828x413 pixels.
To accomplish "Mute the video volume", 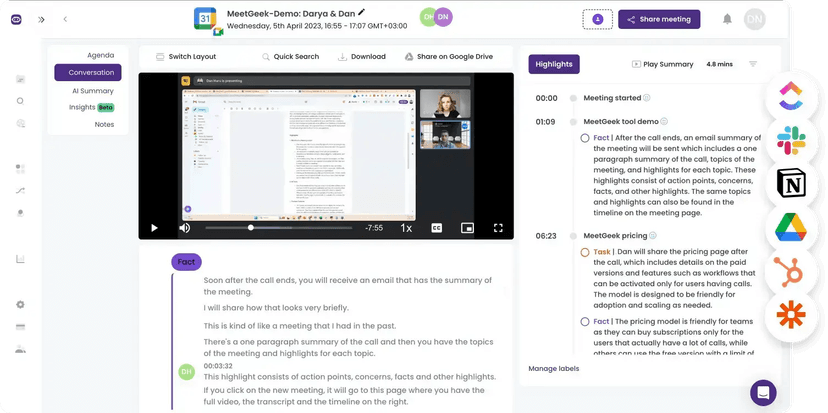I will [x=184, y=228].
